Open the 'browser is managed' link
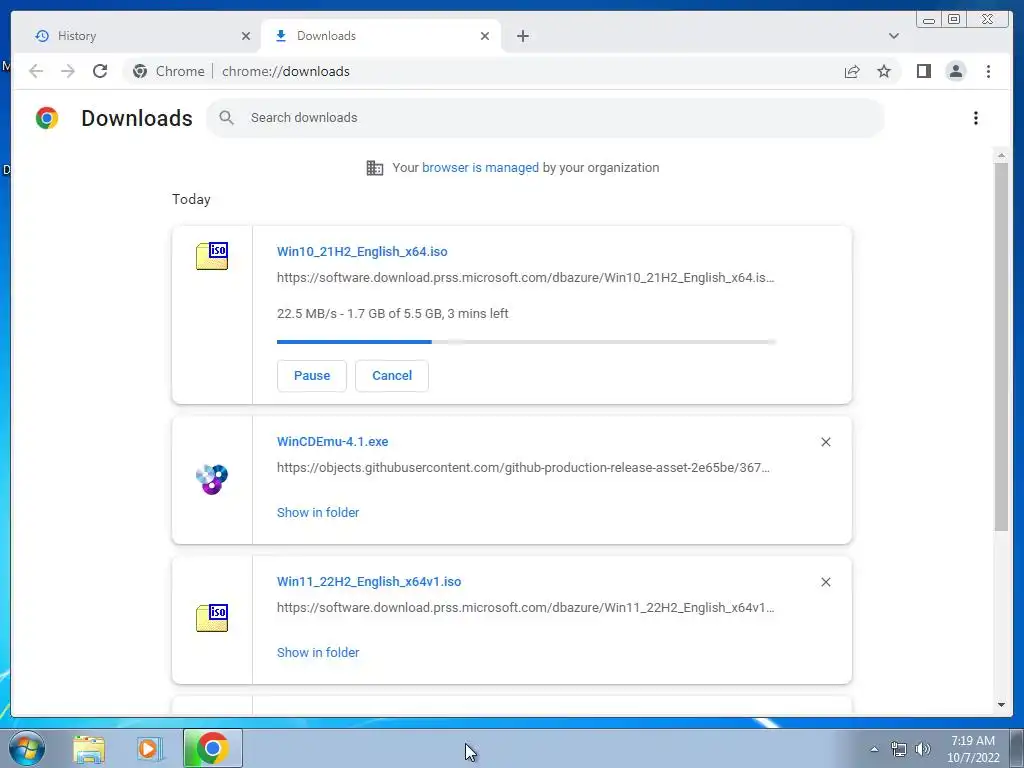 coord(480,168)
